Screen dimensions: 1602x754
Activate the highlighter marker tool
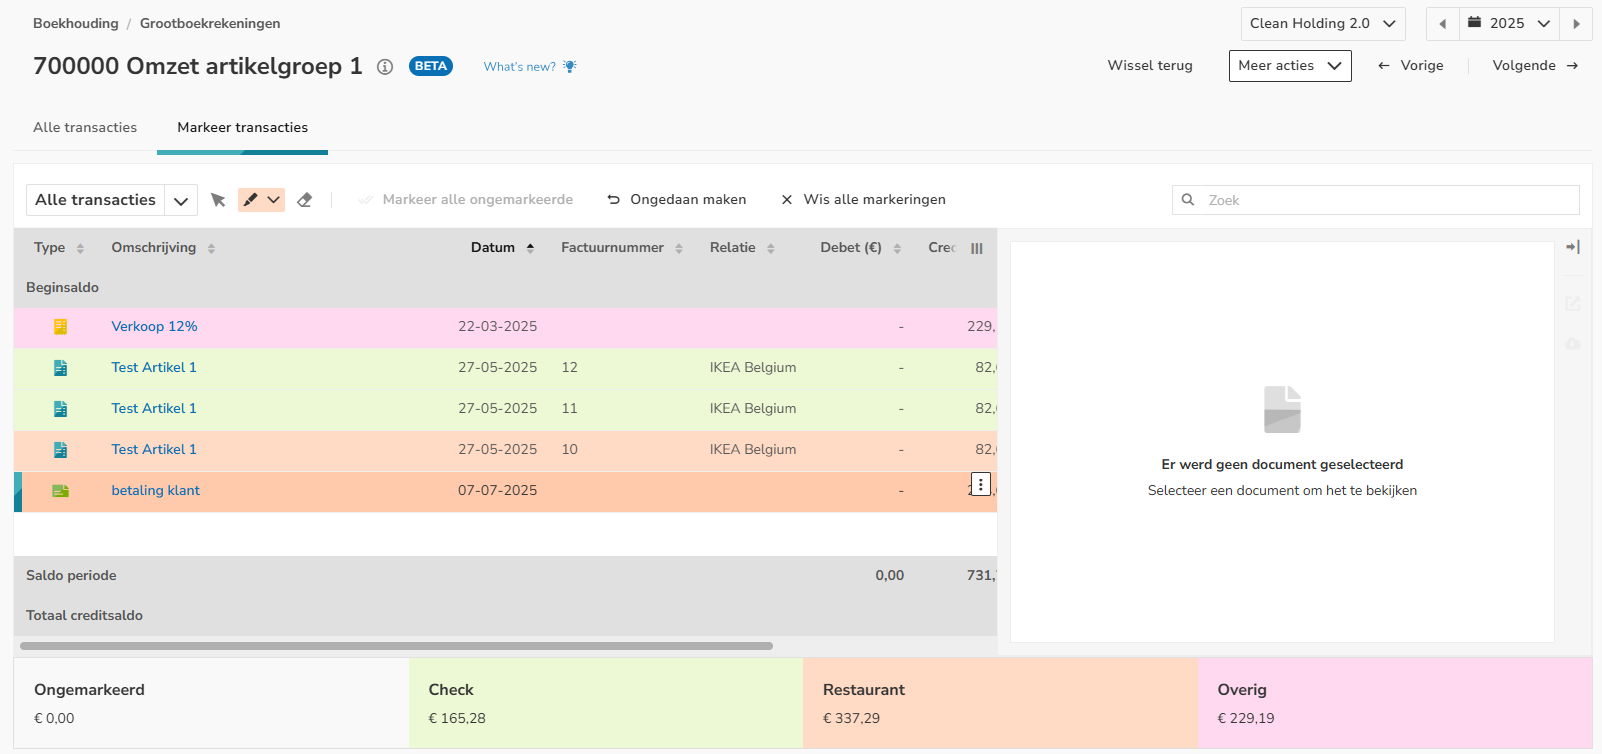250,200
